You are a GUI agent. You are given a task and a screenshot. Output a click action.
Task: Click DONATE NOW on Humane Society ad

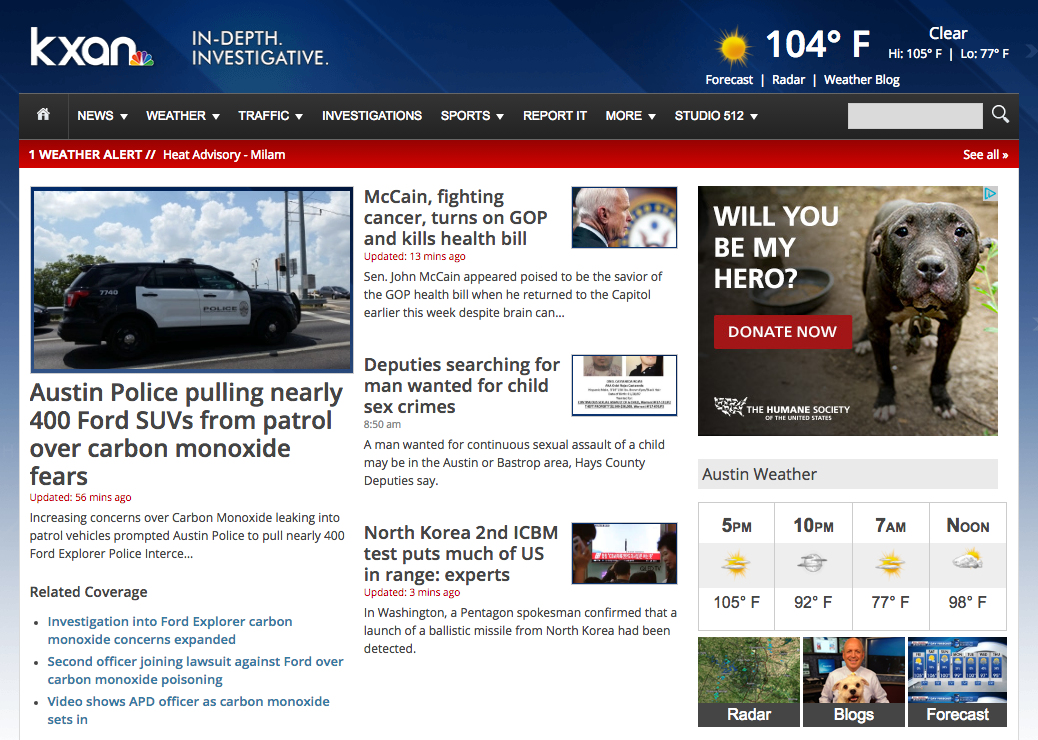[x=782, y=332]
